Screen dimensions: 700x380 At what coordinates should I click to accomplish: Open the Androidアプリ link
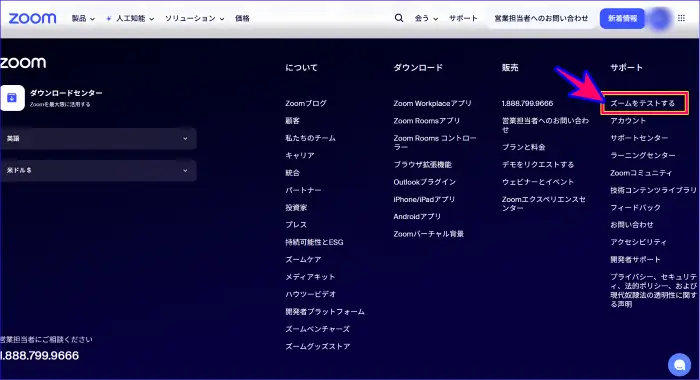417,217
